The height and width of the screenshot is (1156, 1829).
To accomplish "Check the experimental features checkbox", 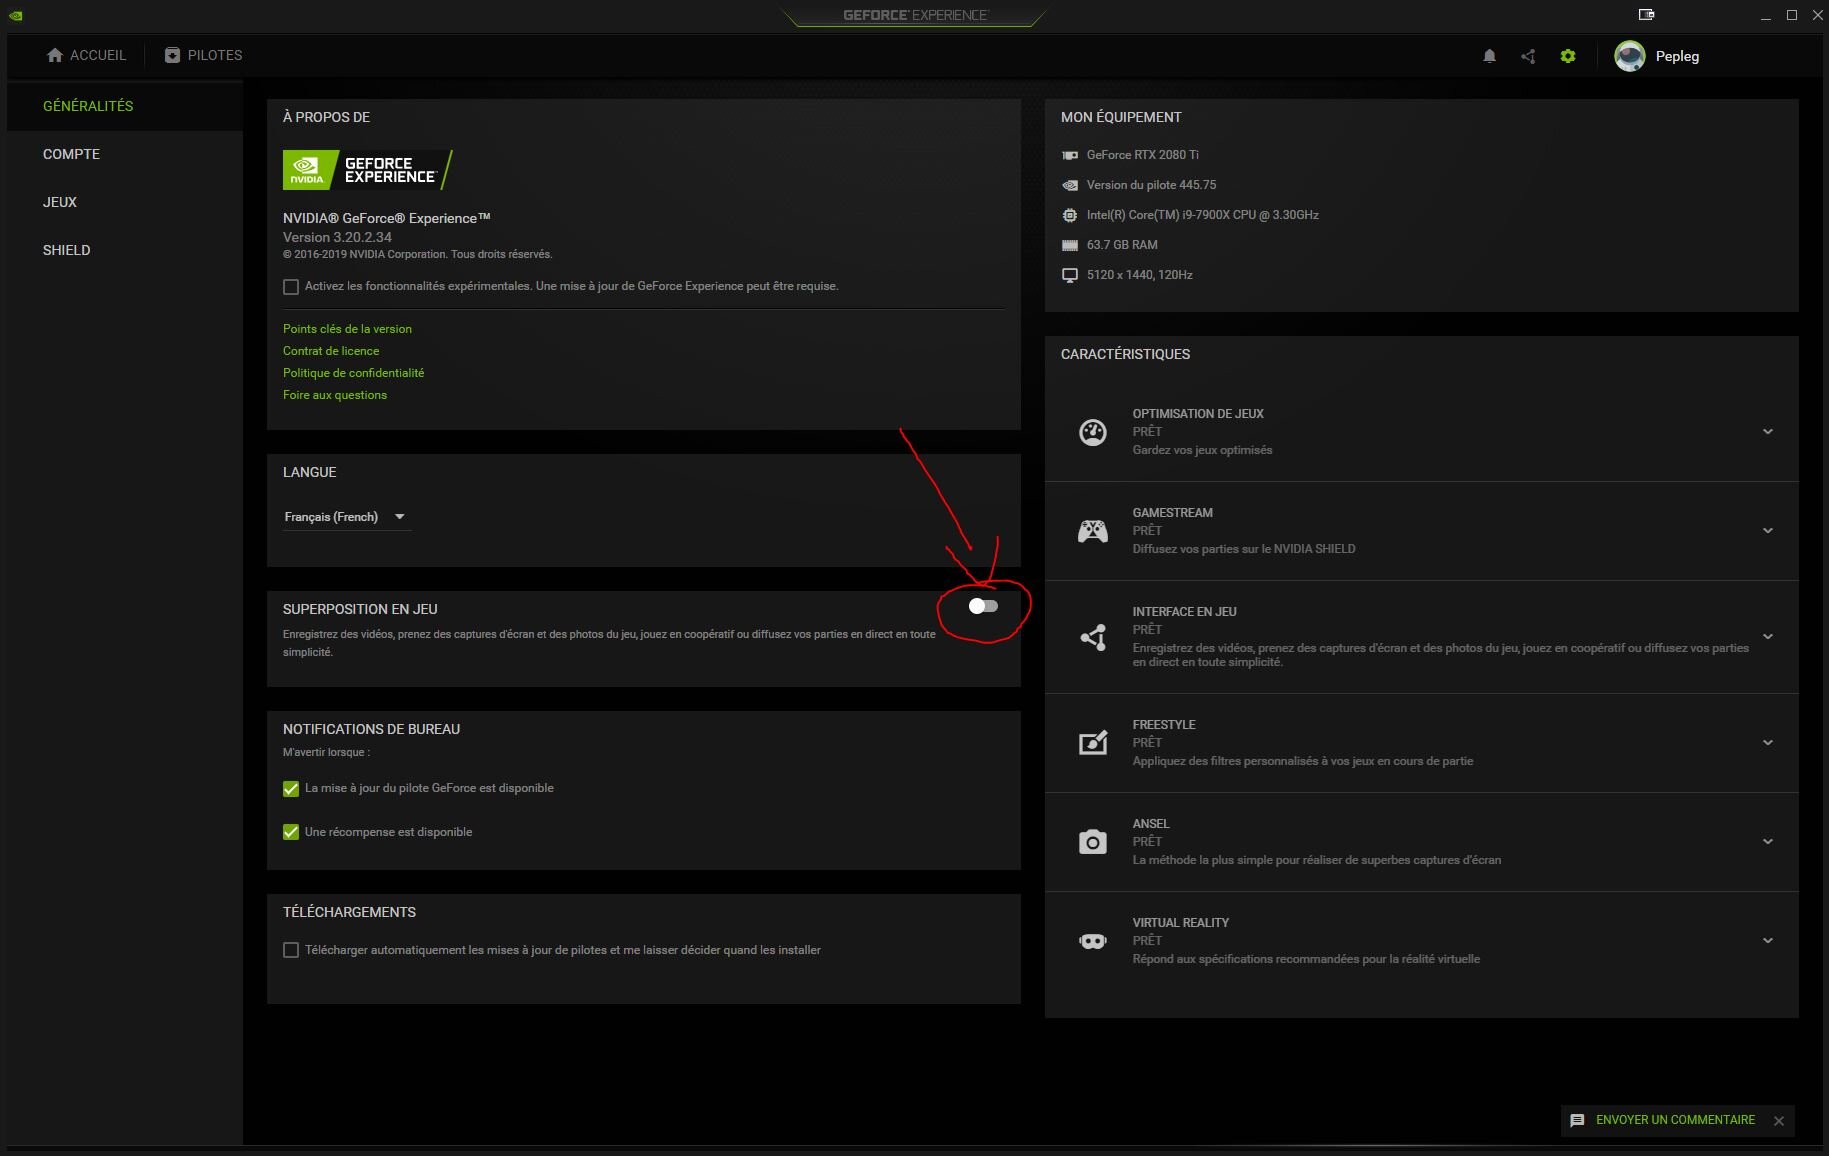I will [291, 287].
